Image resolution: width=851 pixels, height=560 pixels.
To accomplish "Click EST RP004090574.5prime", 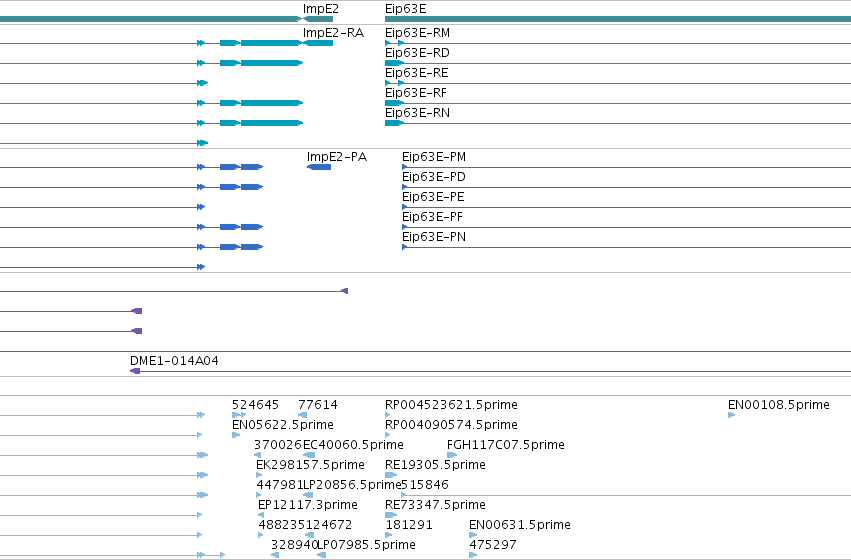I will tap(451, 425).
